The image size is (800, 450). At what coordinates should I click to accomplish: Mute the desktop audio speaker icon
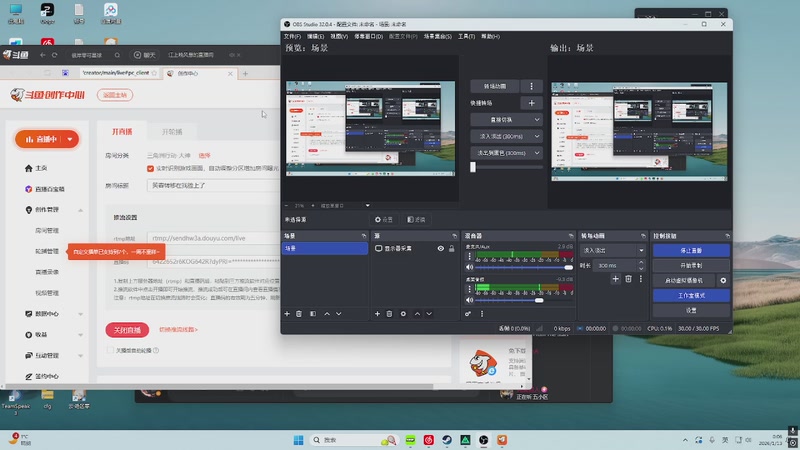(x=469, y=300)
